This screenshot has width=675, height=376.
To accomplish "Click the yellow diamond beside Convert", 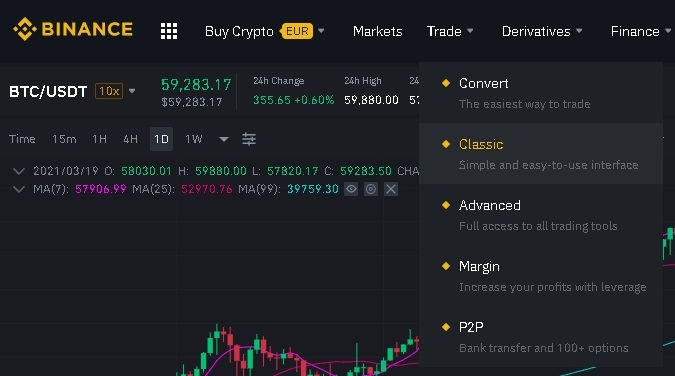I will (x=446, y=83).
